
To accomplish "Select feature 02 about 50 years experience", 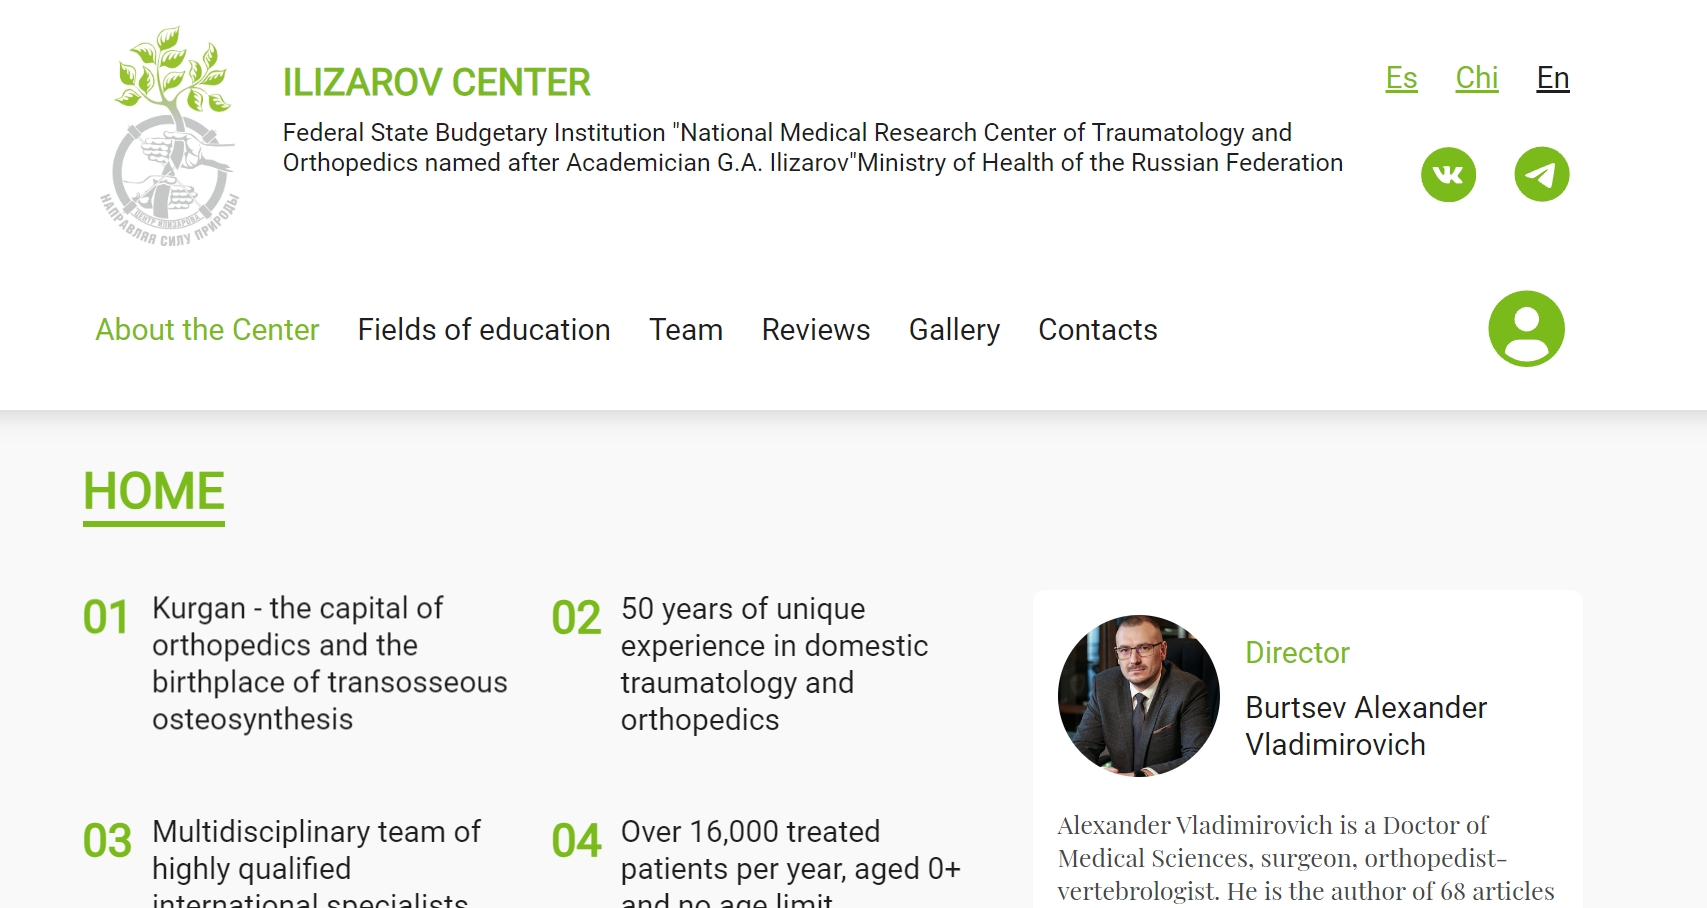I will click(x=741, y=664).
